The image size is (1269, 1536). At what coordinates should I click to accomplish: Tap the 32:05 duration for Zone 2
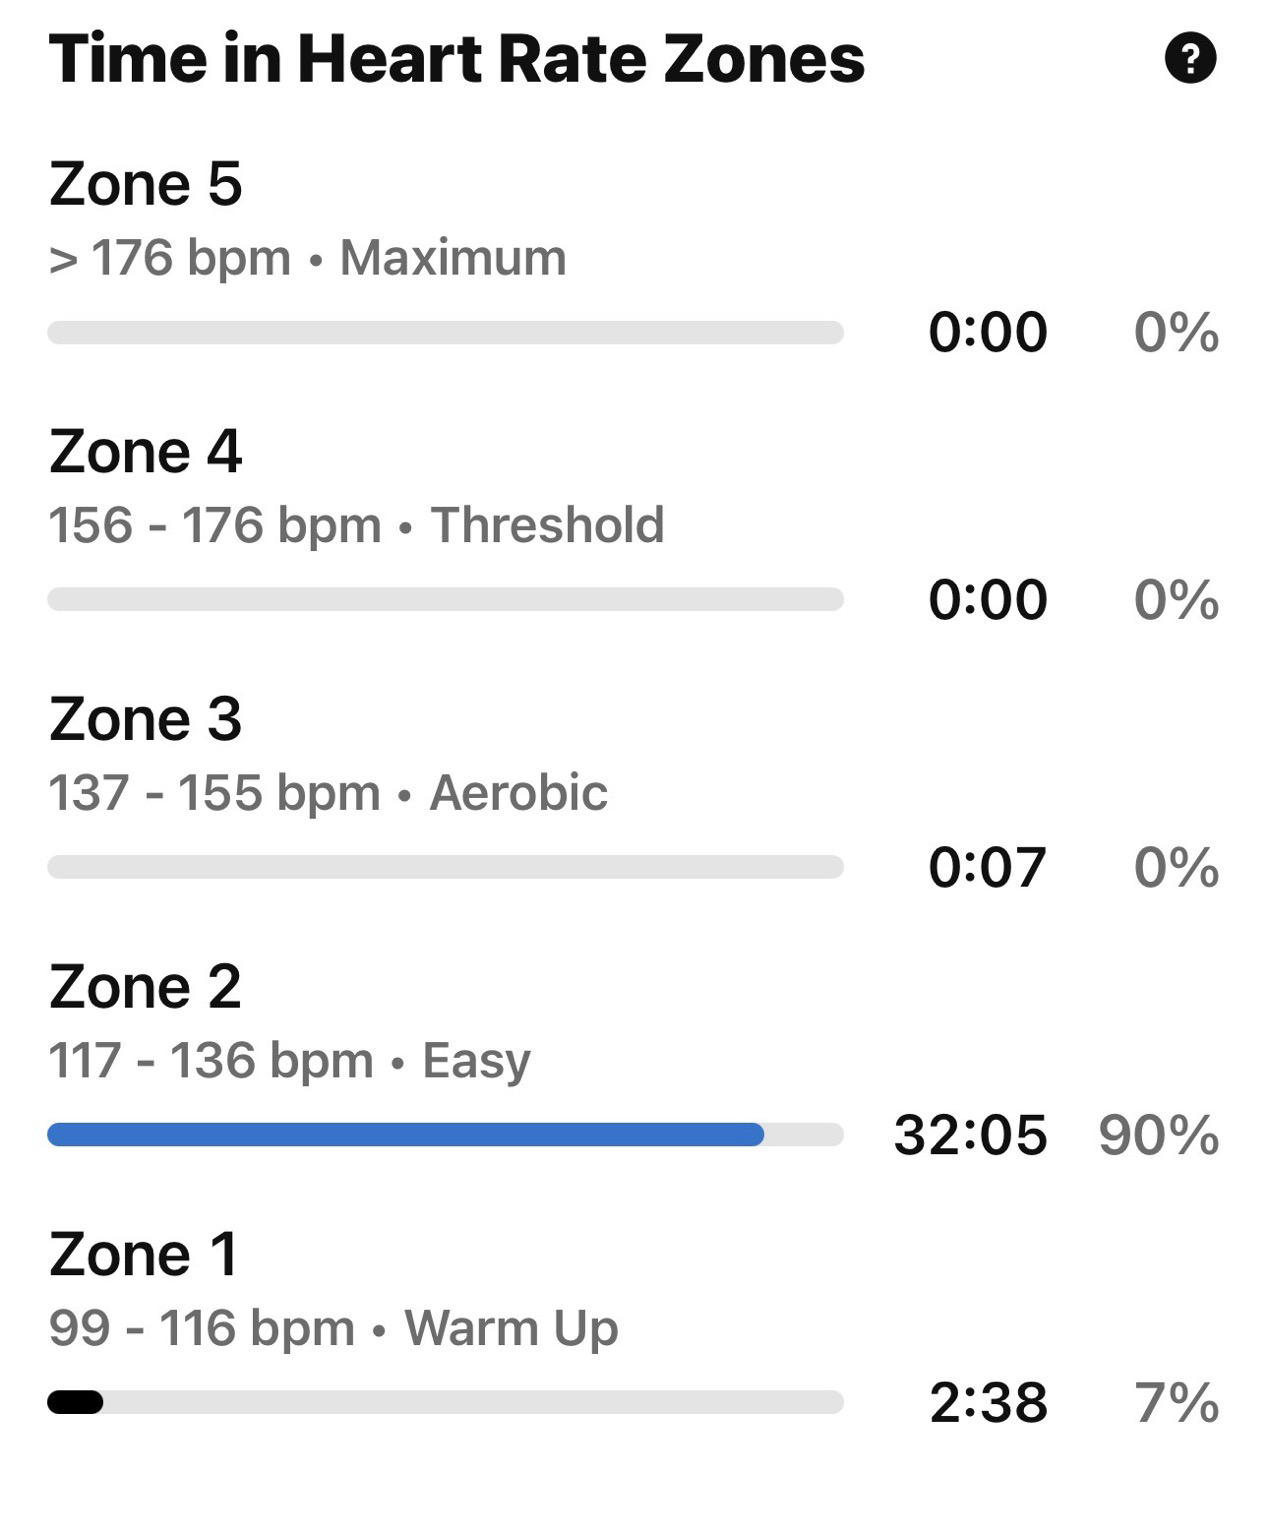(x=970, y=1135)
